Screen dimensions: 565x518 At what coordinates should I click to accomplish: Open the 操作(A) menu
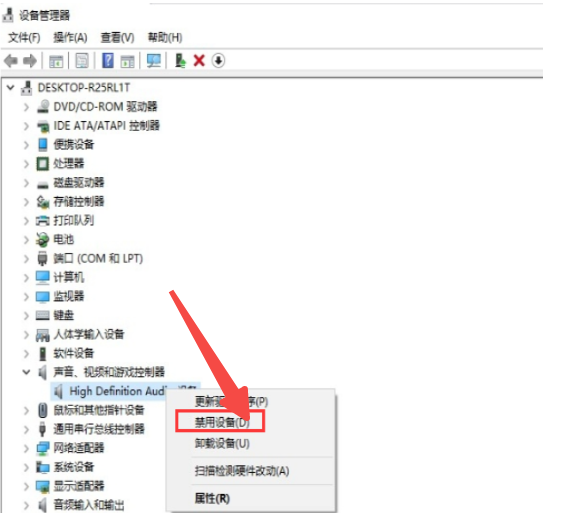pos(70,37)
